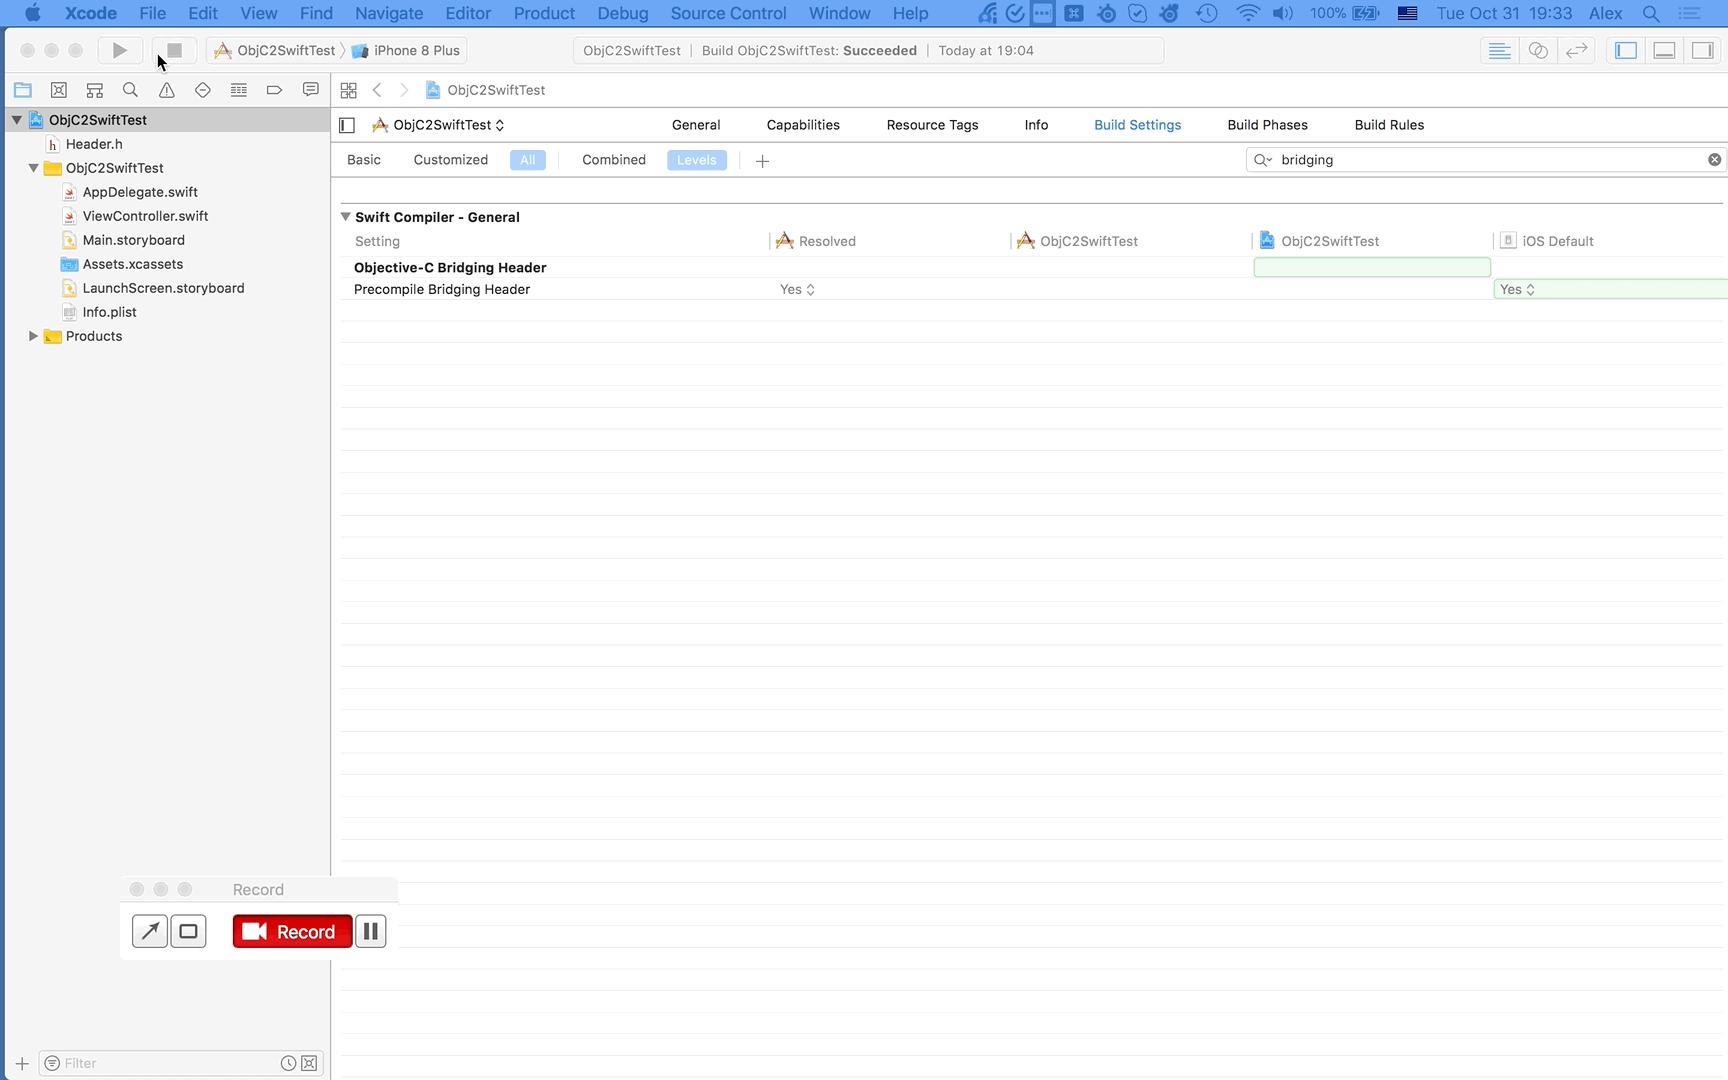Toggle the projects and targets list sidebar

point(347,125)
